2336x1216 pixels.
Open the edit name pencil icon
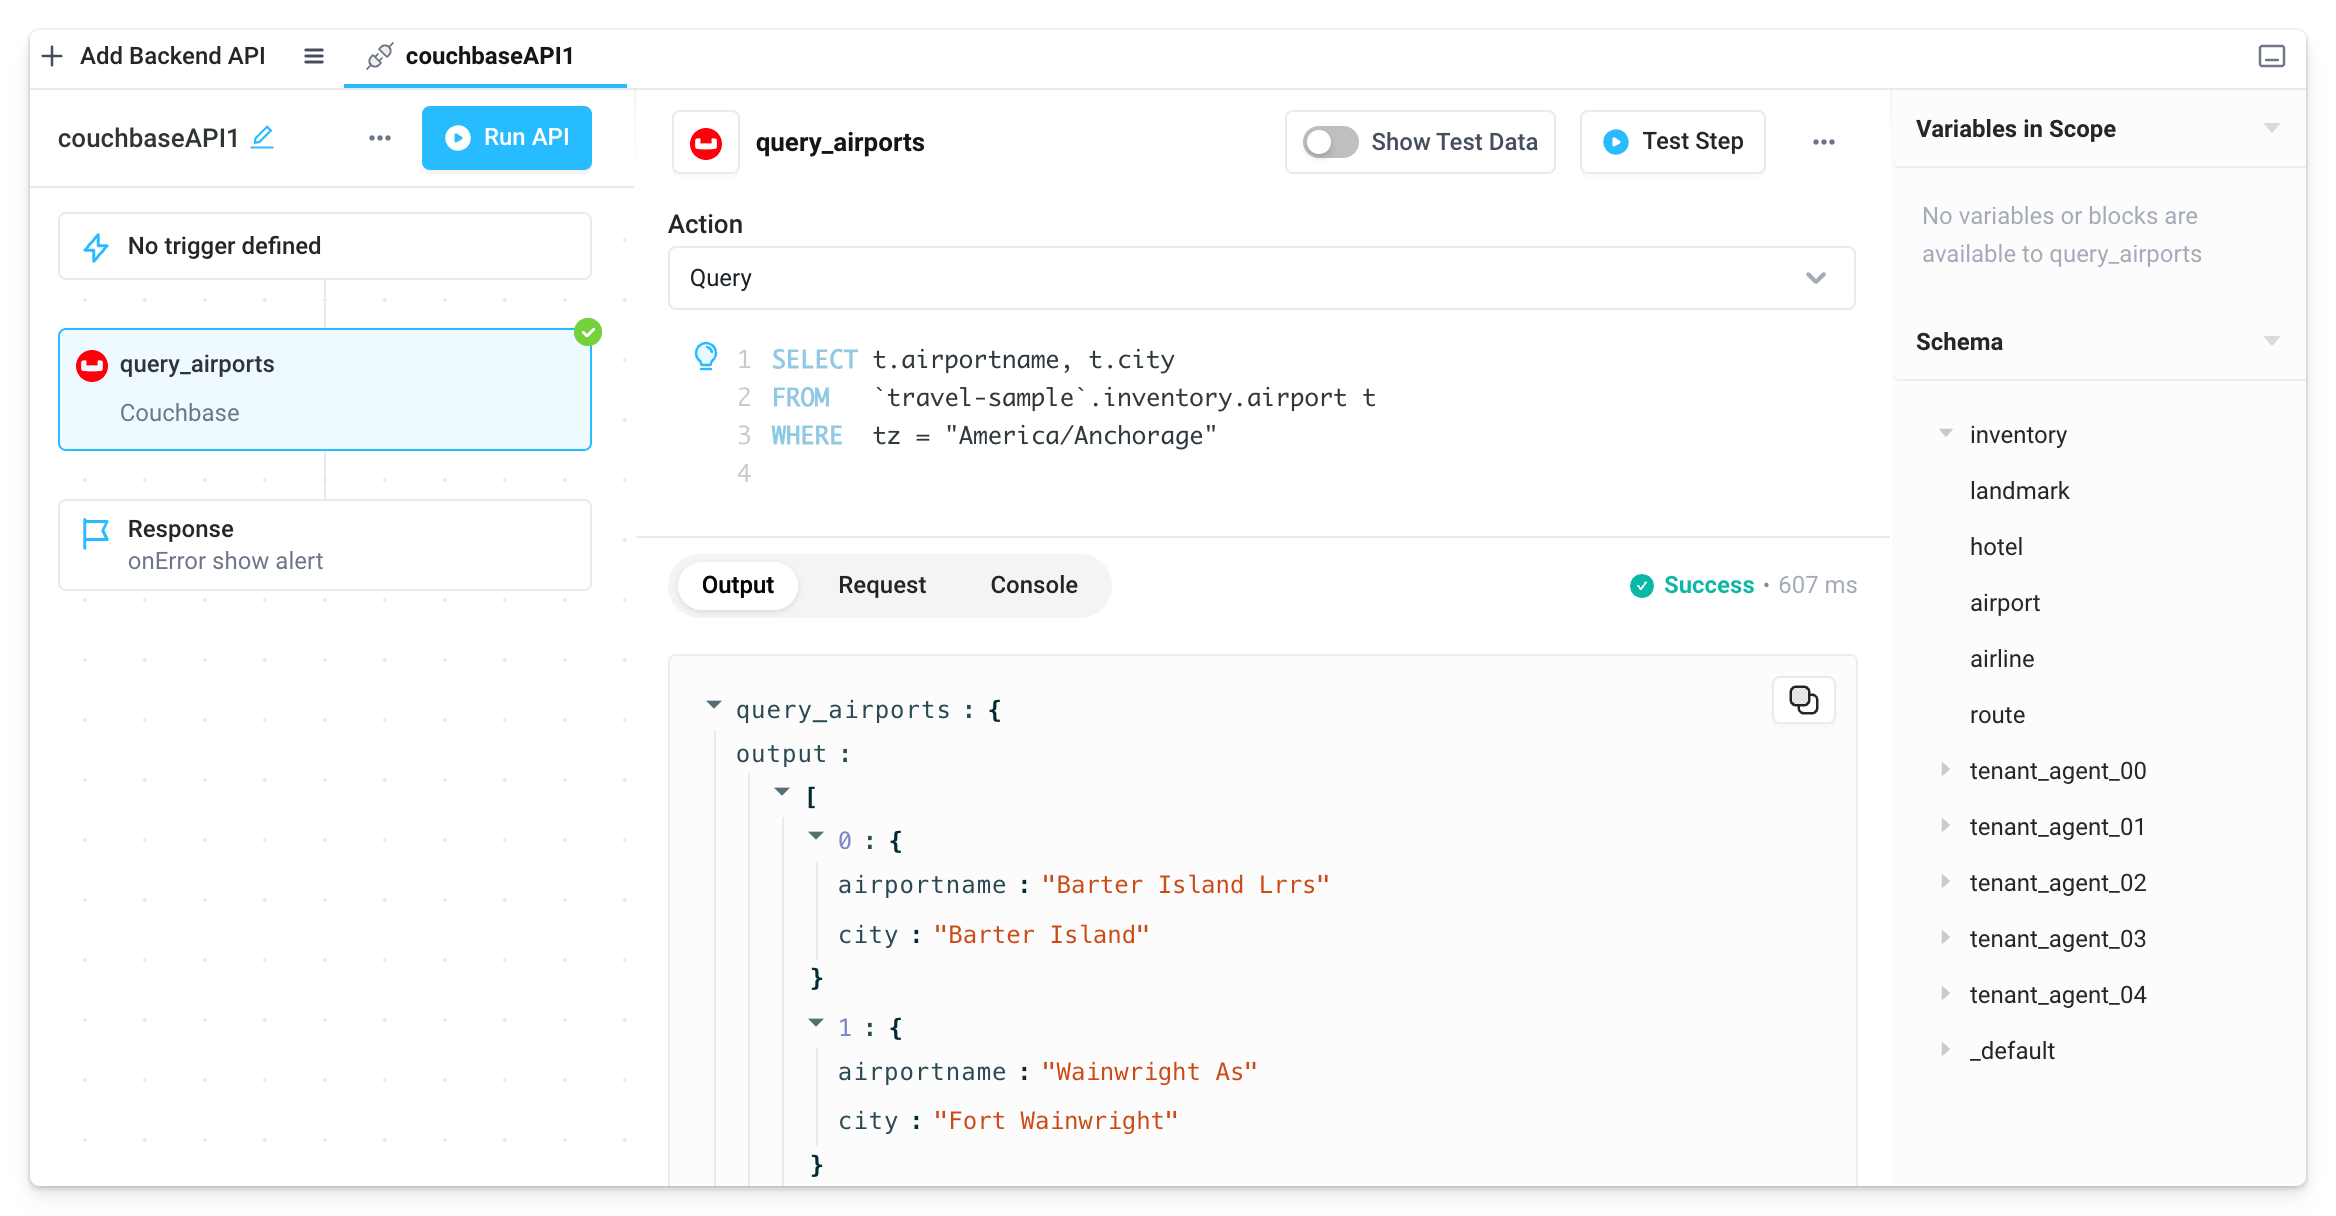(262, 139)
